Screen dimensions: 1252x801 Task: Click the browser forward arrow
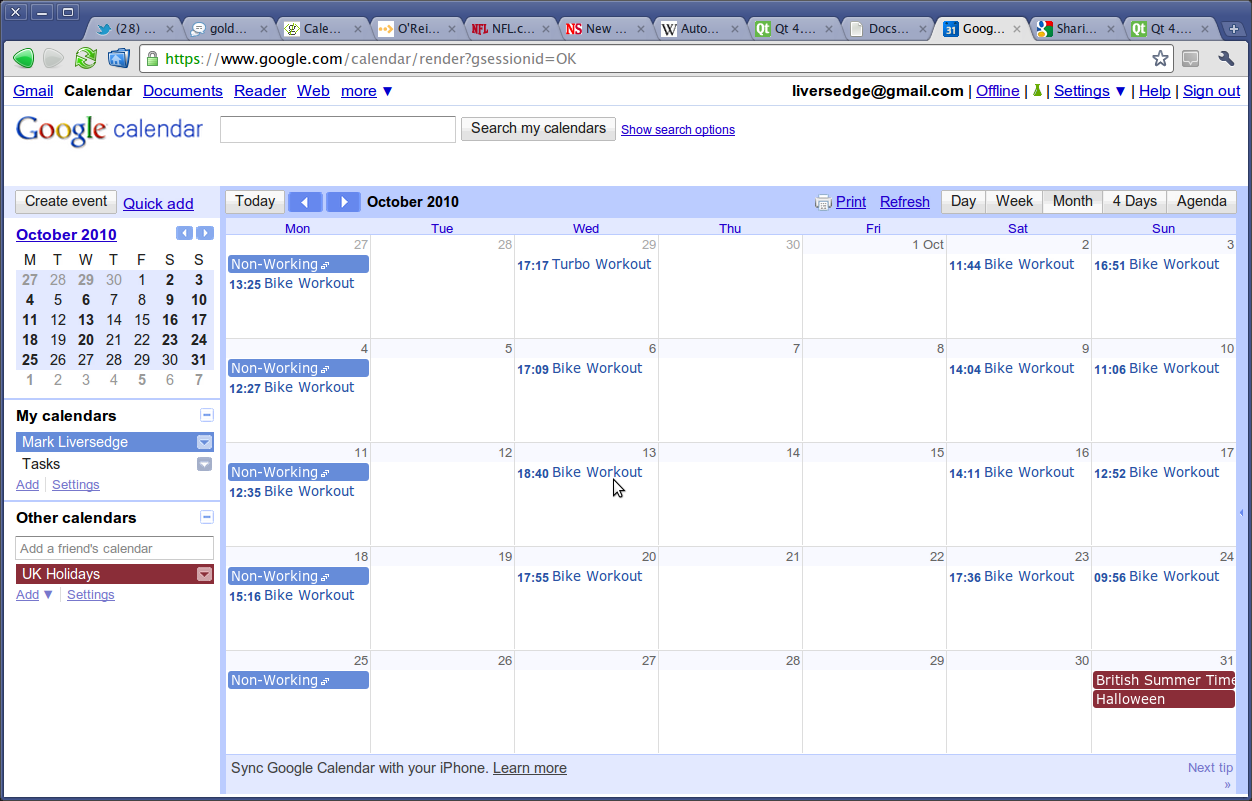[x=53, y=58]
